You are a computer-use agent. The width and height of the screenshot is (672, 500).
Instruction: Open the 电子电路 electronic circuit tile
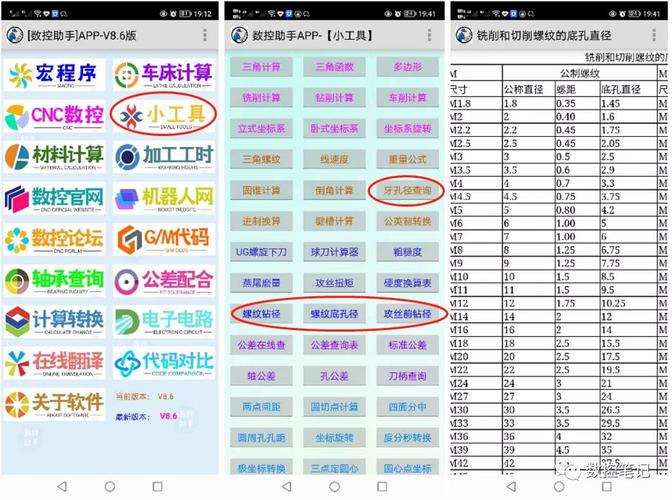[164, 322]
